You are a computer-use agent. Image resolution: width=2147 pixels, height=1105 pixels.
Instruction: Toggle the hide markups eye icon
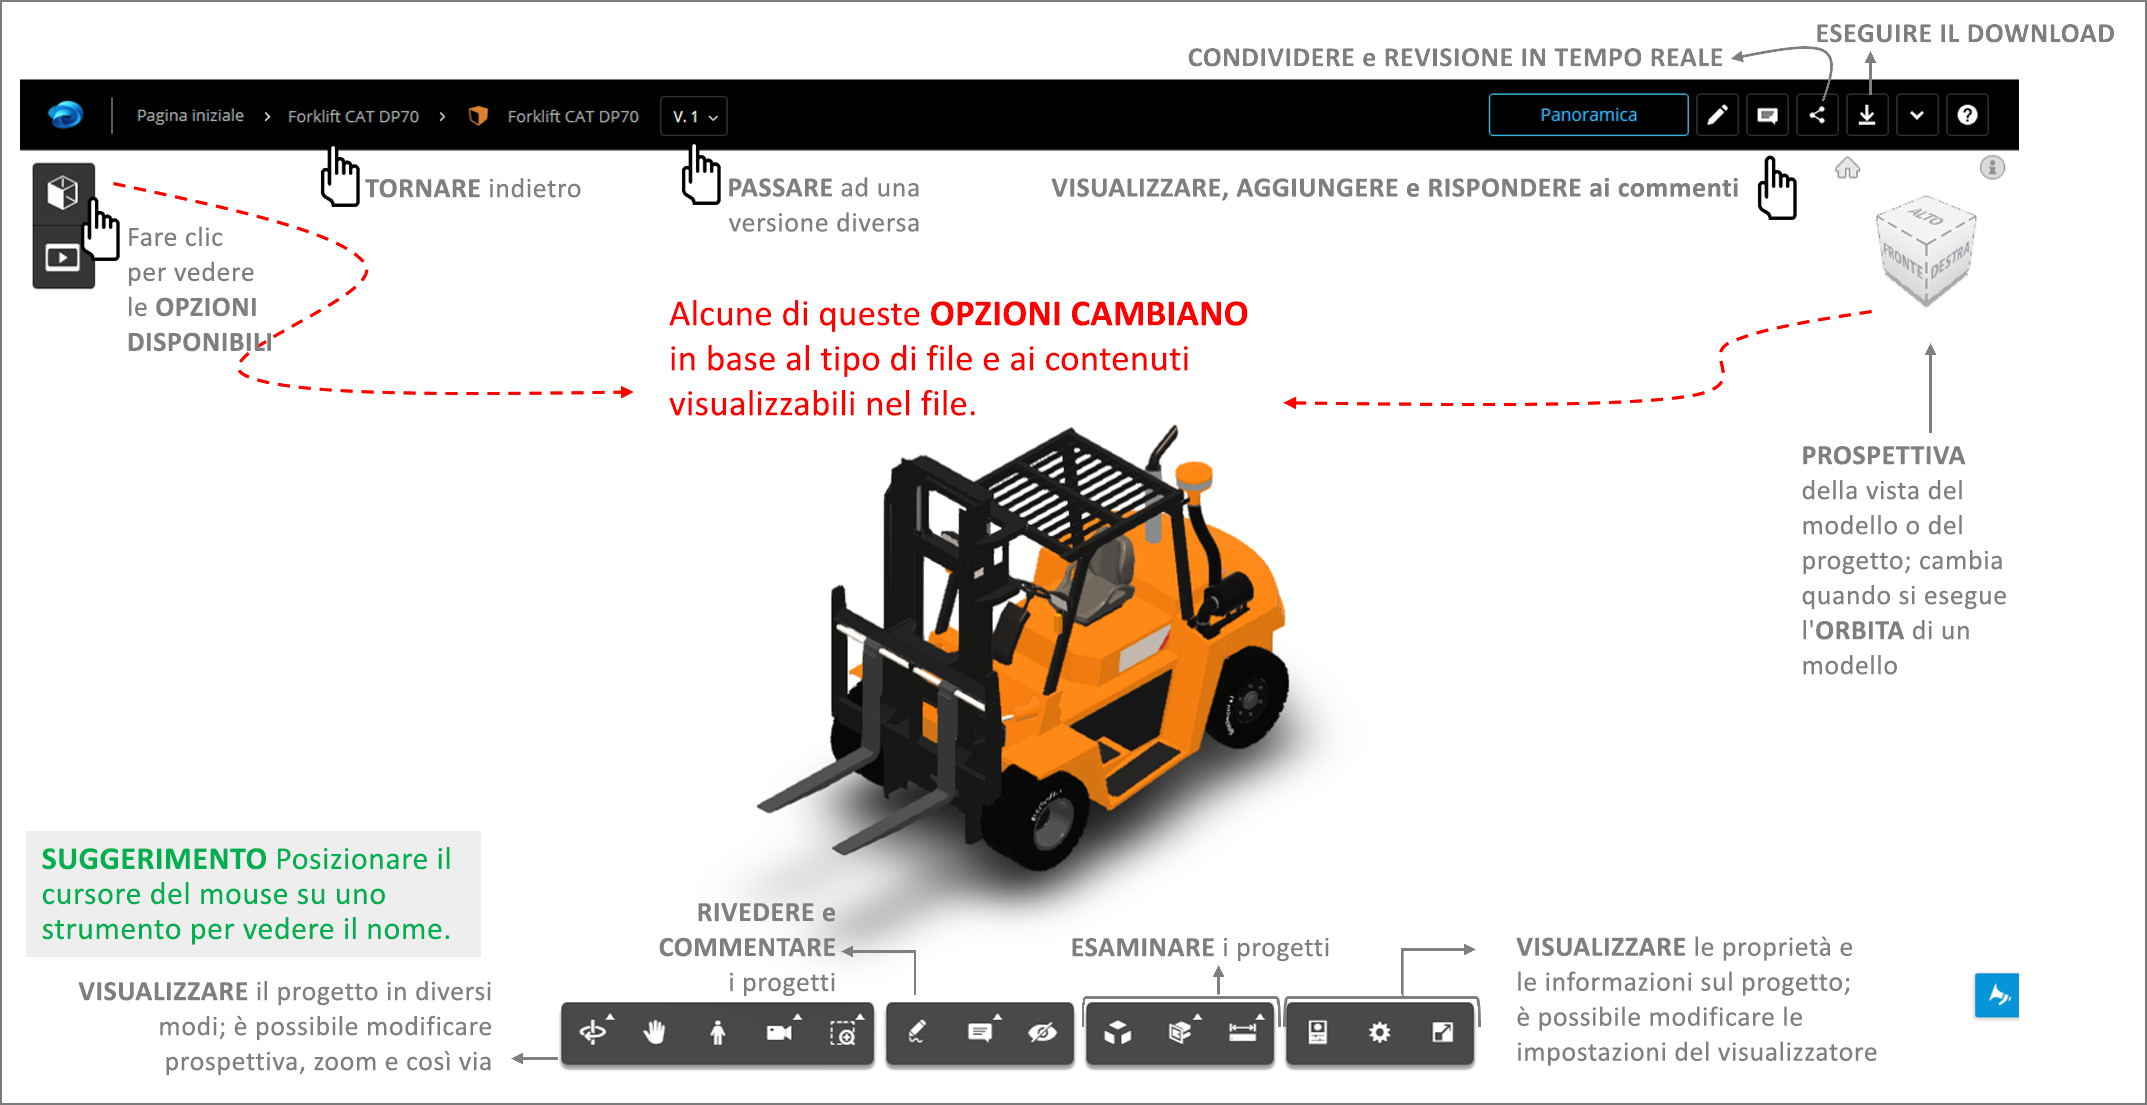pyautogui.click(x=1042, y=1032)
